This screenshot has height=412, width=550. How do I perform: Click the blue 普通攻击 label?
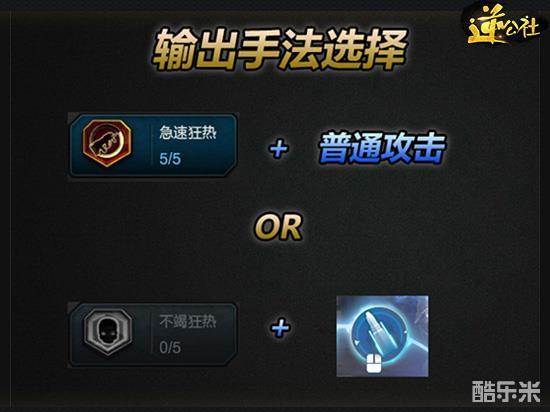[382, 148]
